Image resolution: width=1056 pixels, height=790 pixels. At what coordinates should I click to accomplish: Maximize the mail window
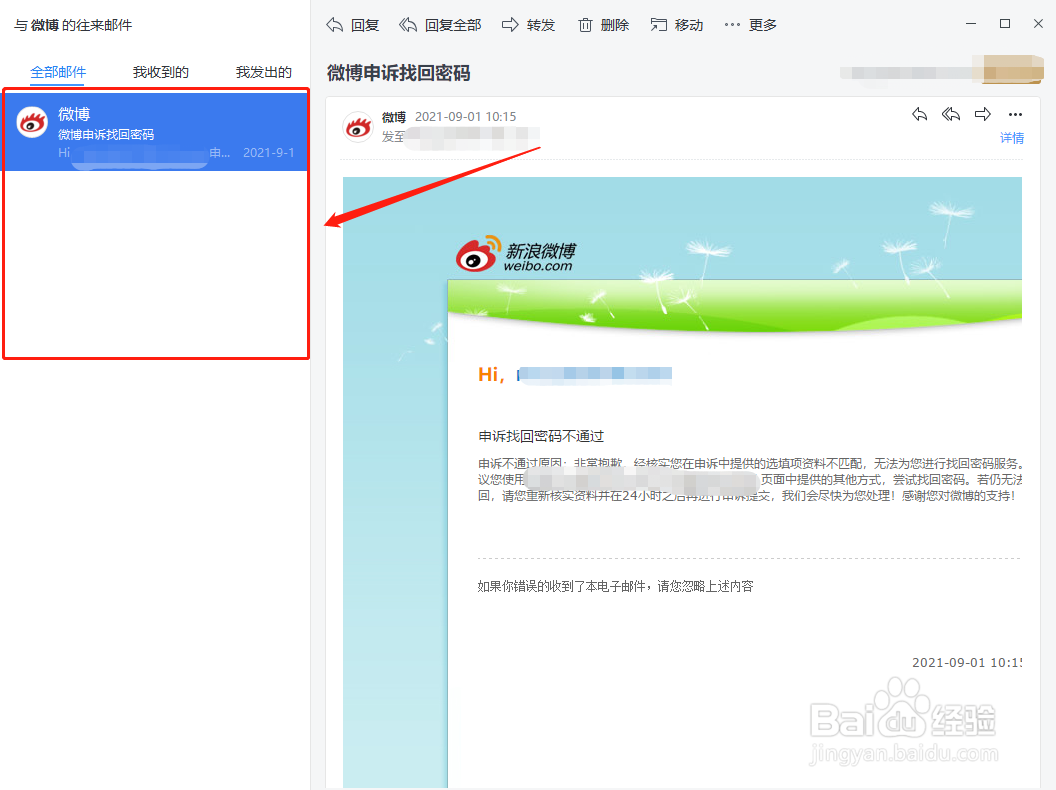(1005, 24)
